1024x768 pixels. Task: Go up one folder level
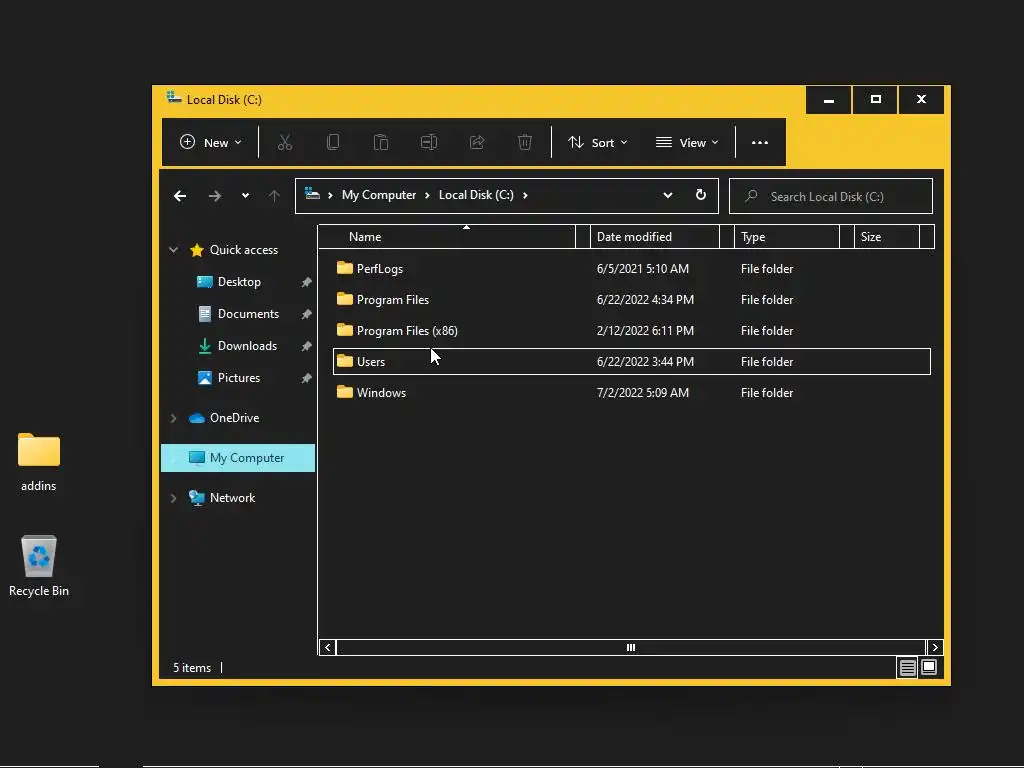pyautogui.click(x=274, y=196)
